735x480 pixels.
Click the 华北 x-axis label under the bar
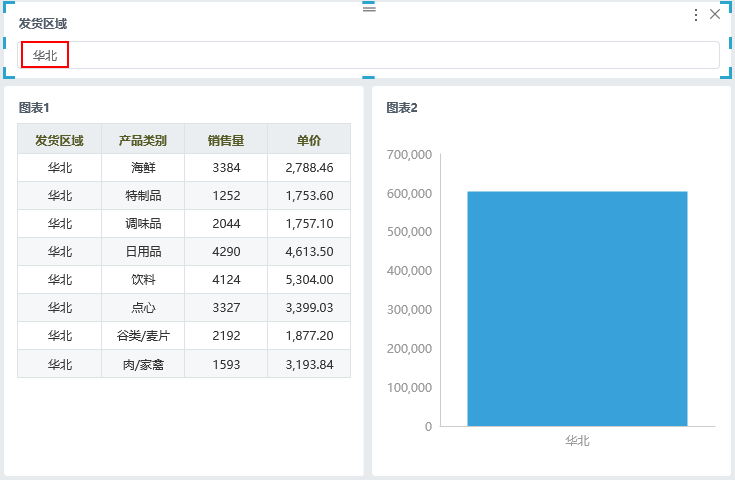click(577, 441)
